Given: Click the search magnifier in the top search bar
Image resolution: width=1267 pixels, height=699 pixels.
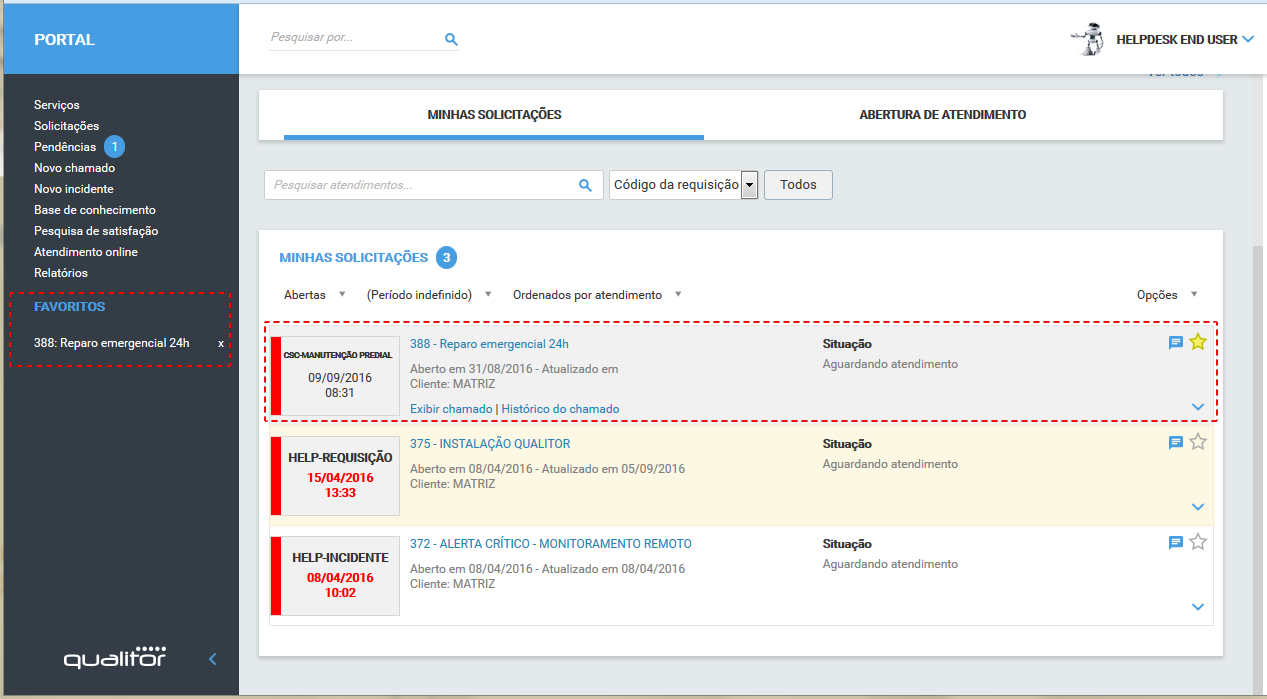Looking at the screenshot, I should pos(451,39).
